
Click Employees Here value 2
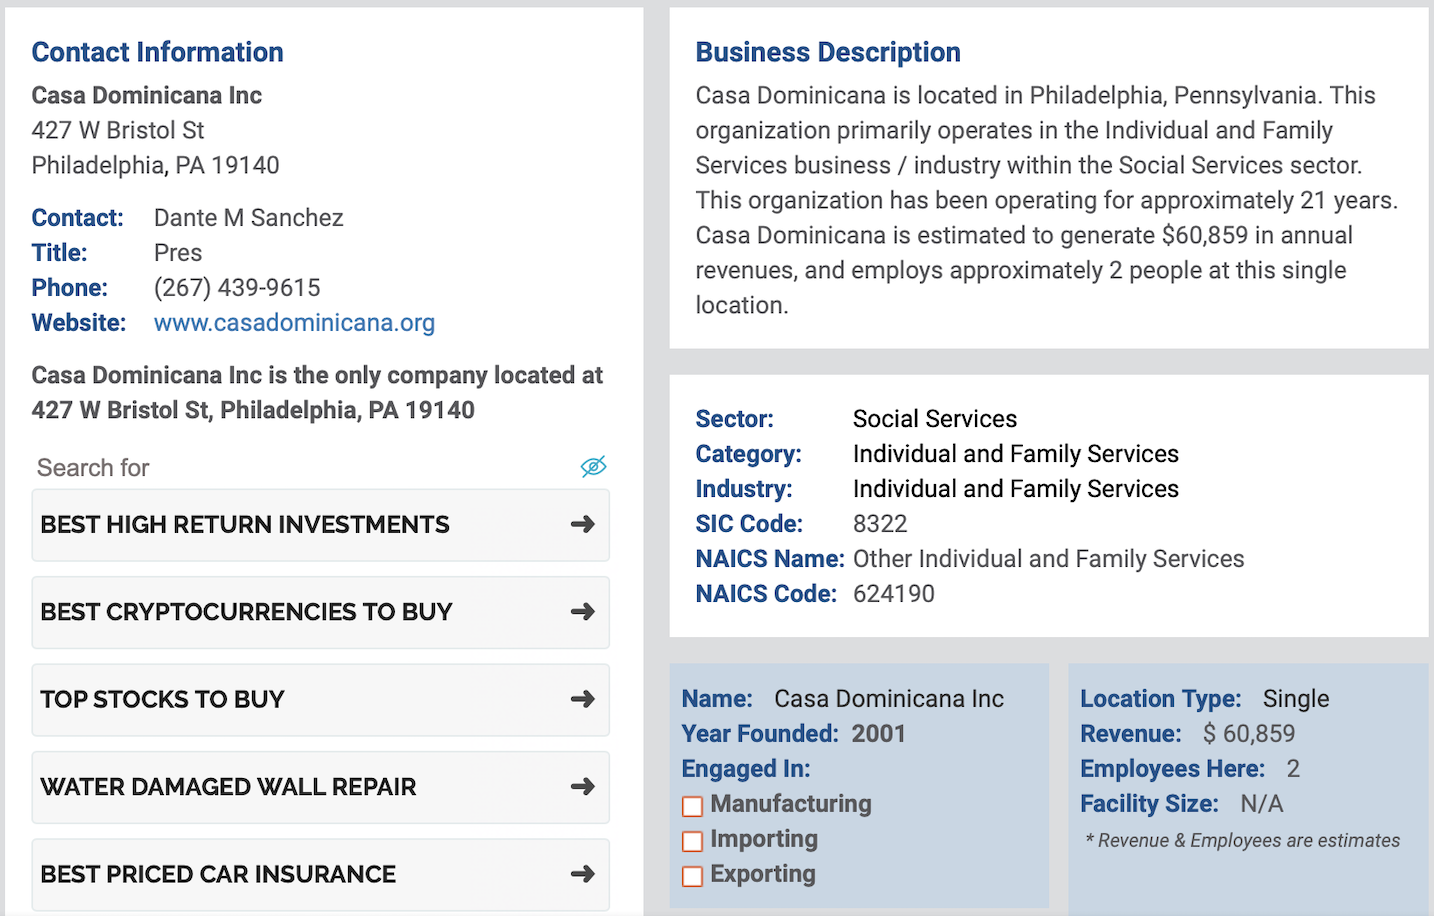coord(1293,769)
